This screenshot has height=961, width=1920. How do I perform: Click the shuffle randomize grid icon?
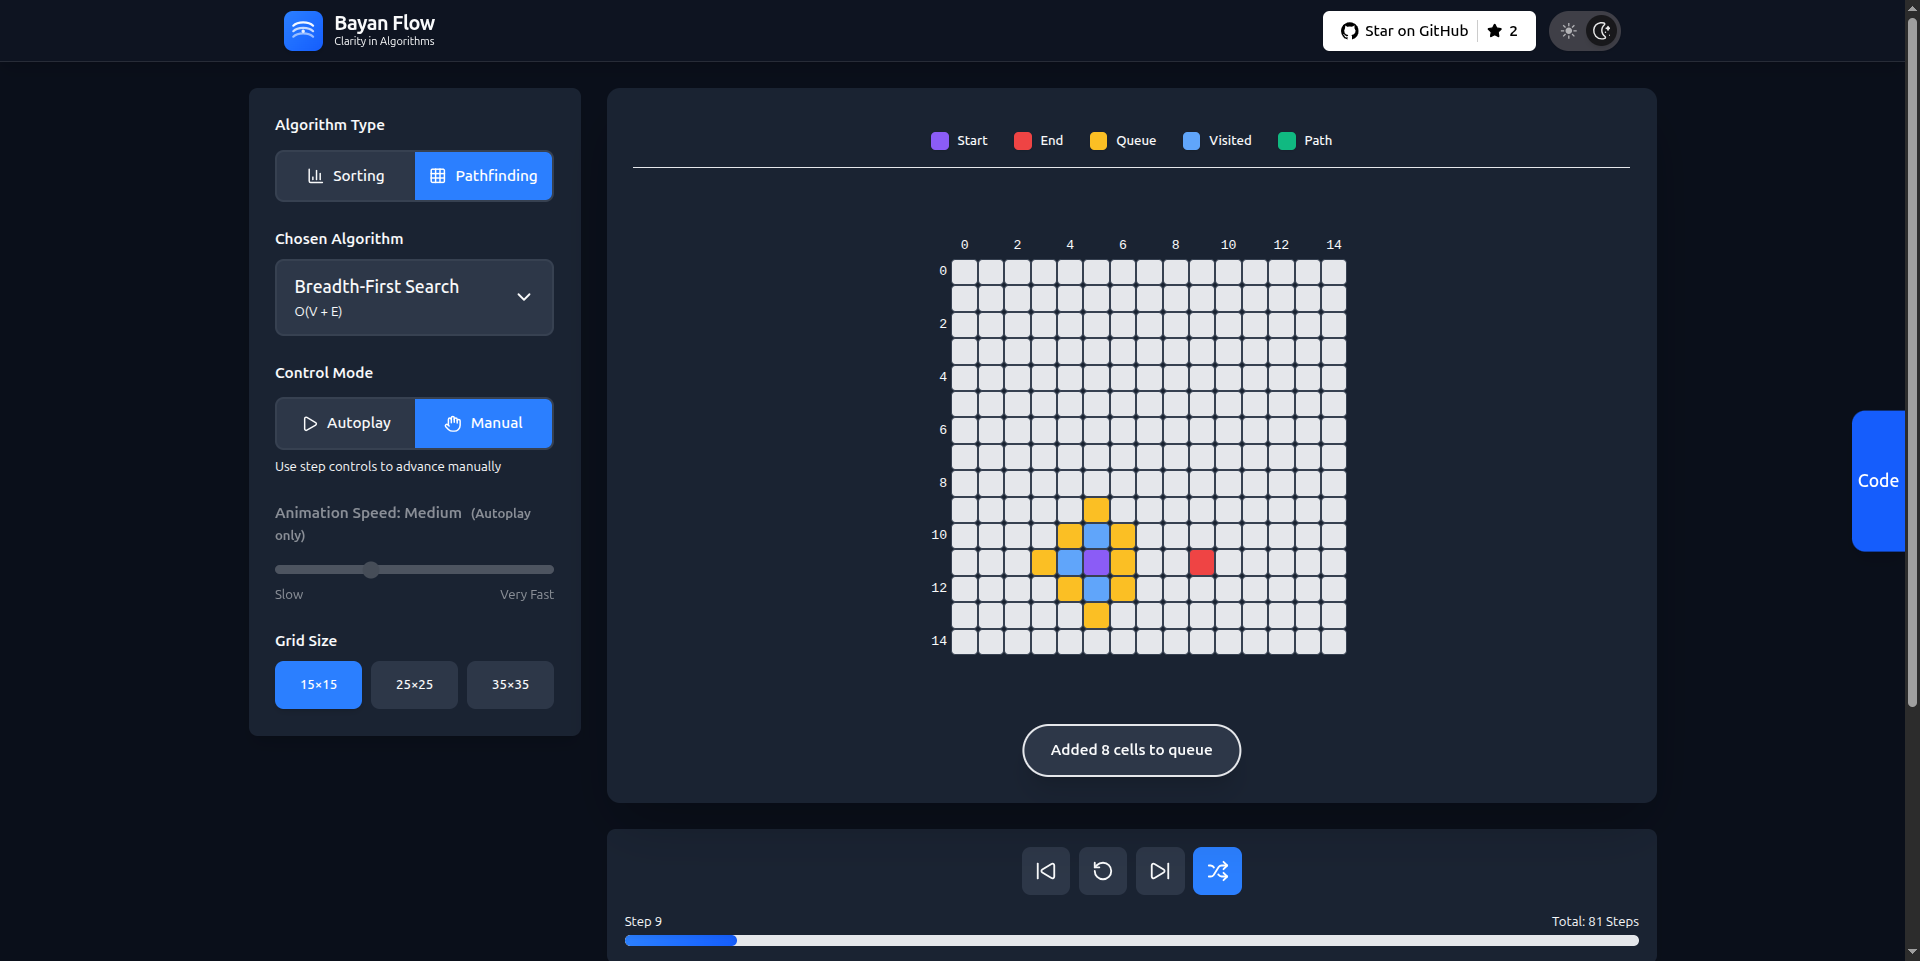[x=1216, y=871]
